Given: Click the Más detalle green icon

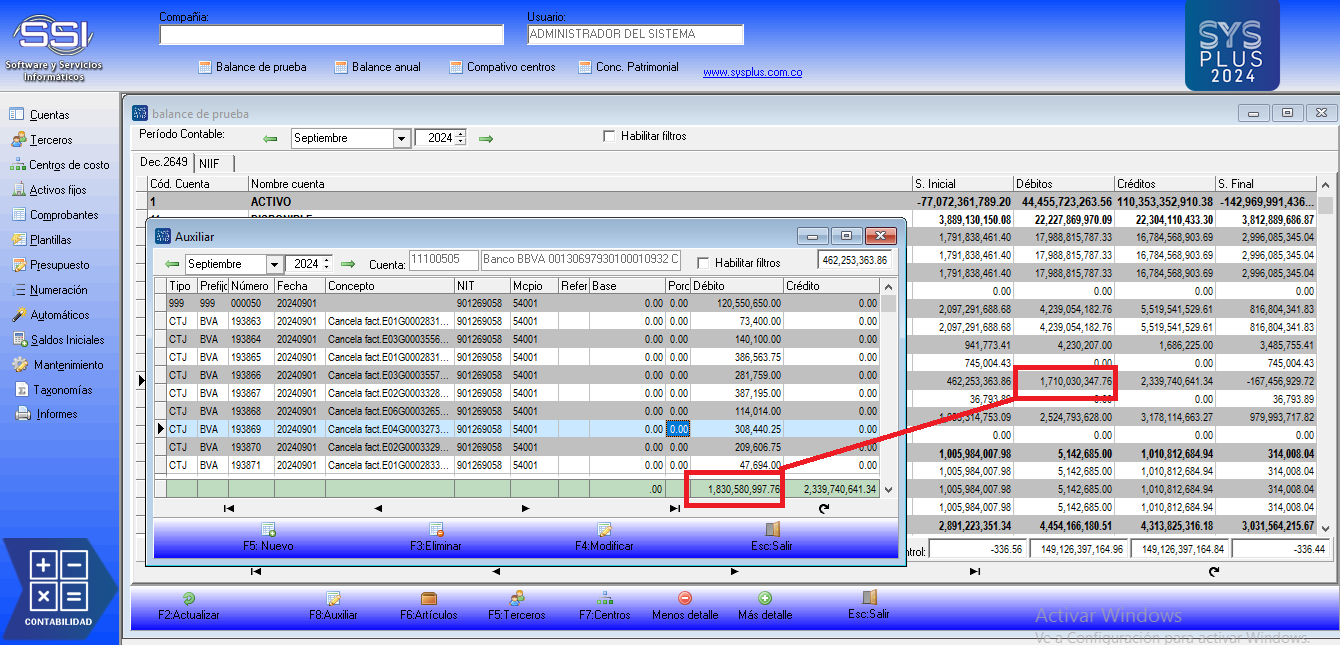Looking at the screenshot, I should pyautogui.click(x=765, y=598).
